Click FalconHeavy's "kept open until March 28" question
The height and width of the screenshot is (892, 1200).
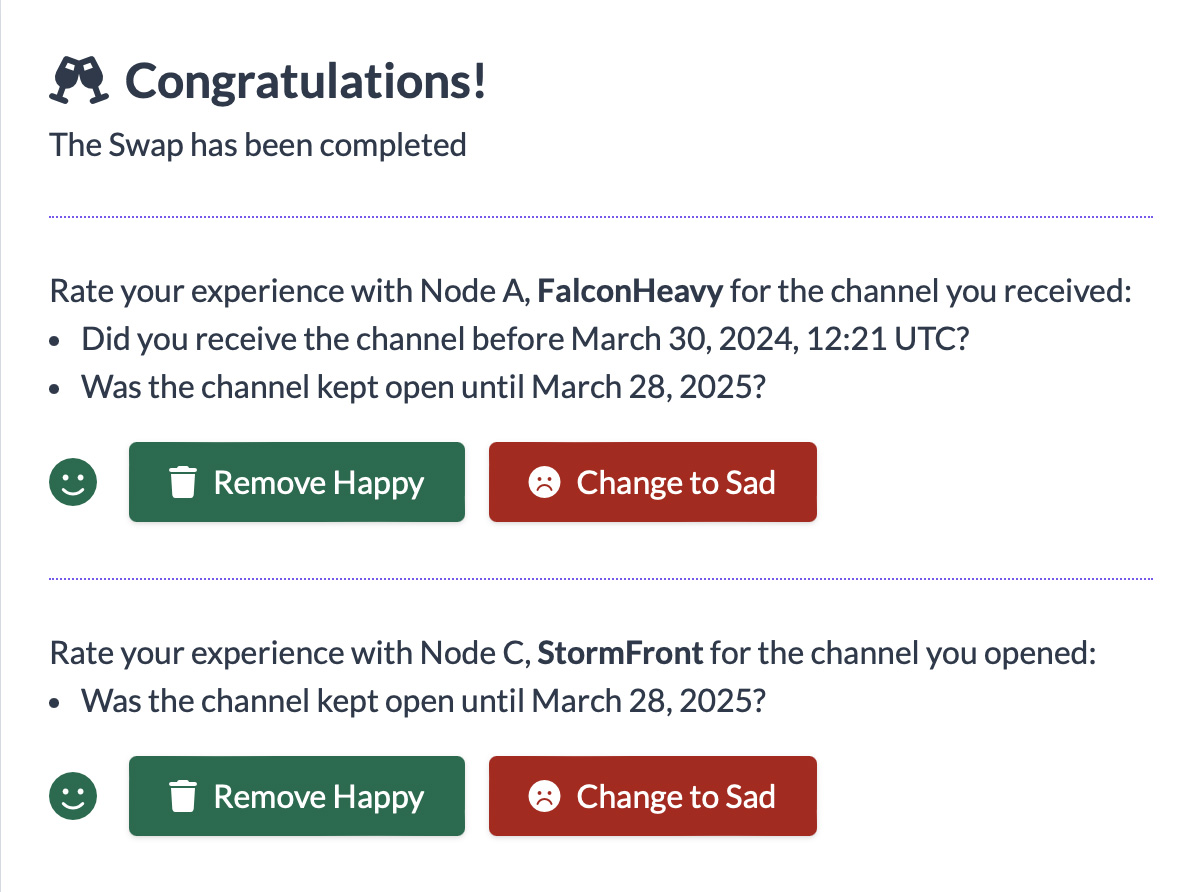click(x=423, y=385)
